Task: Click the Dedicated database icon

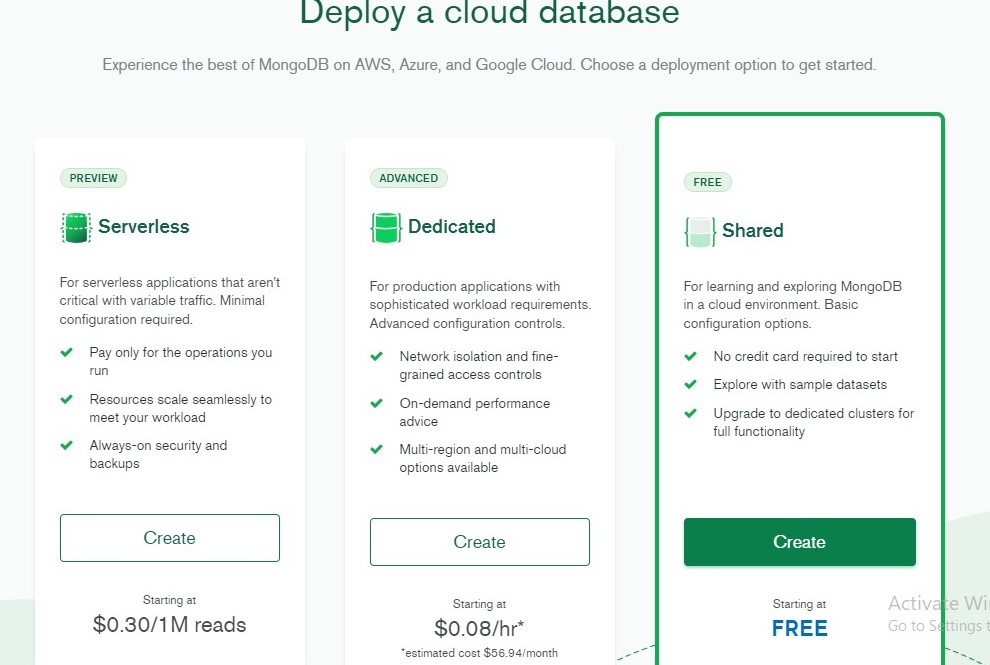Action: pos(386,227)
